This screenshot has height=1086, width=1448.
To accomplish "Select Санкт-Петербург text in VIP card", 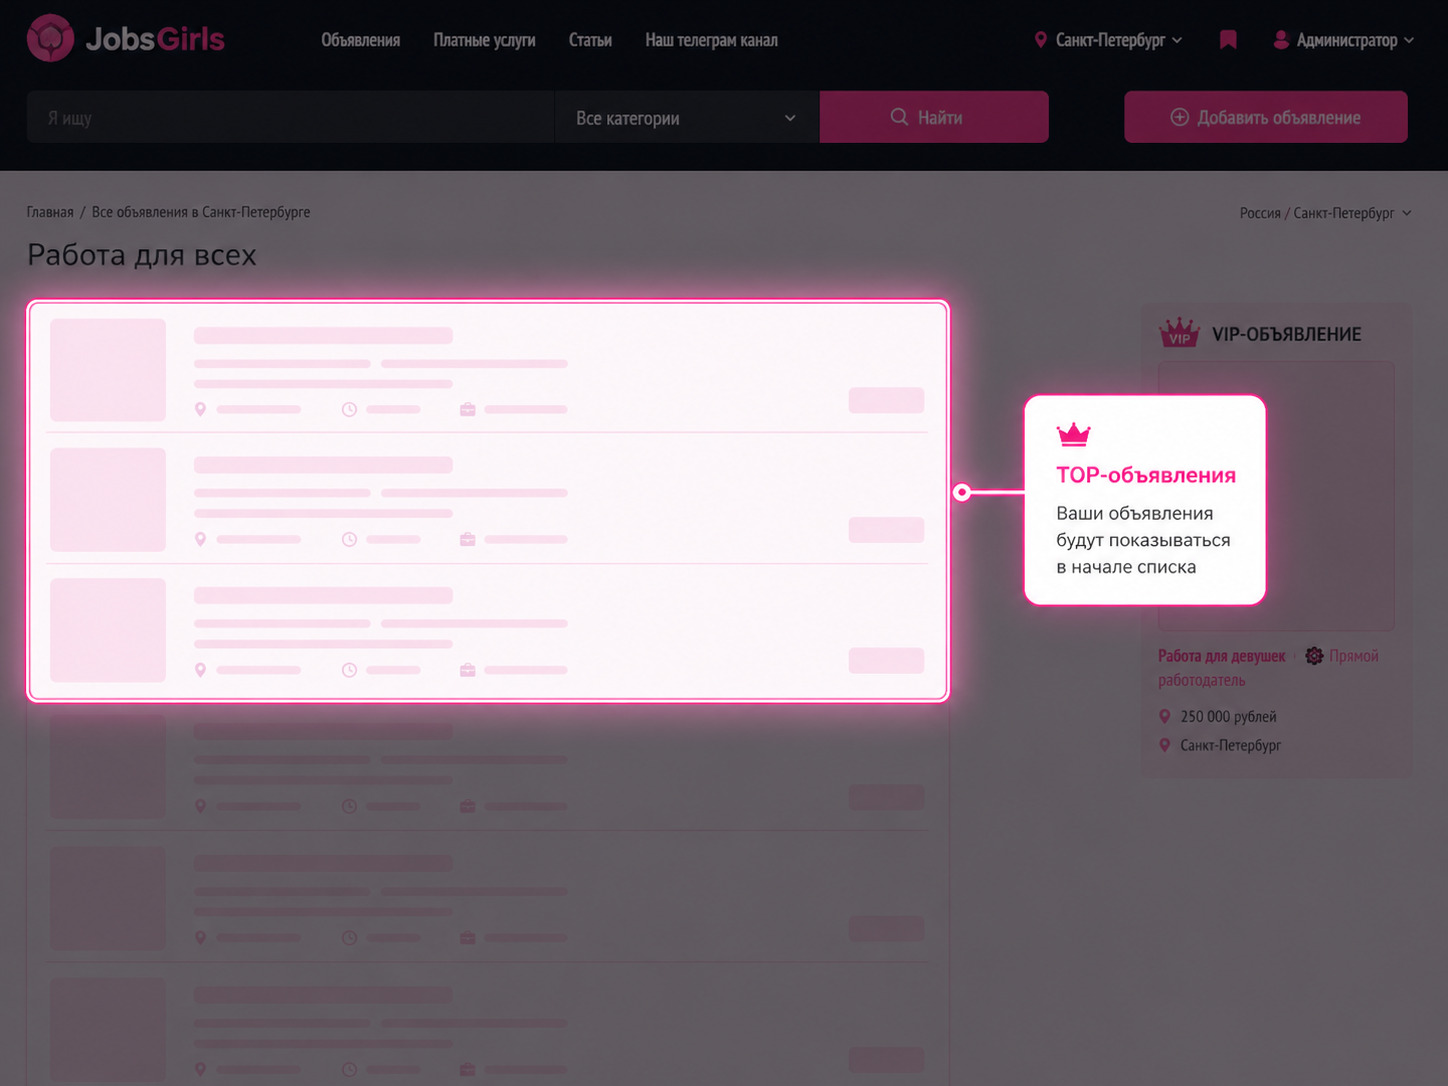I will tap(1230, 746).
